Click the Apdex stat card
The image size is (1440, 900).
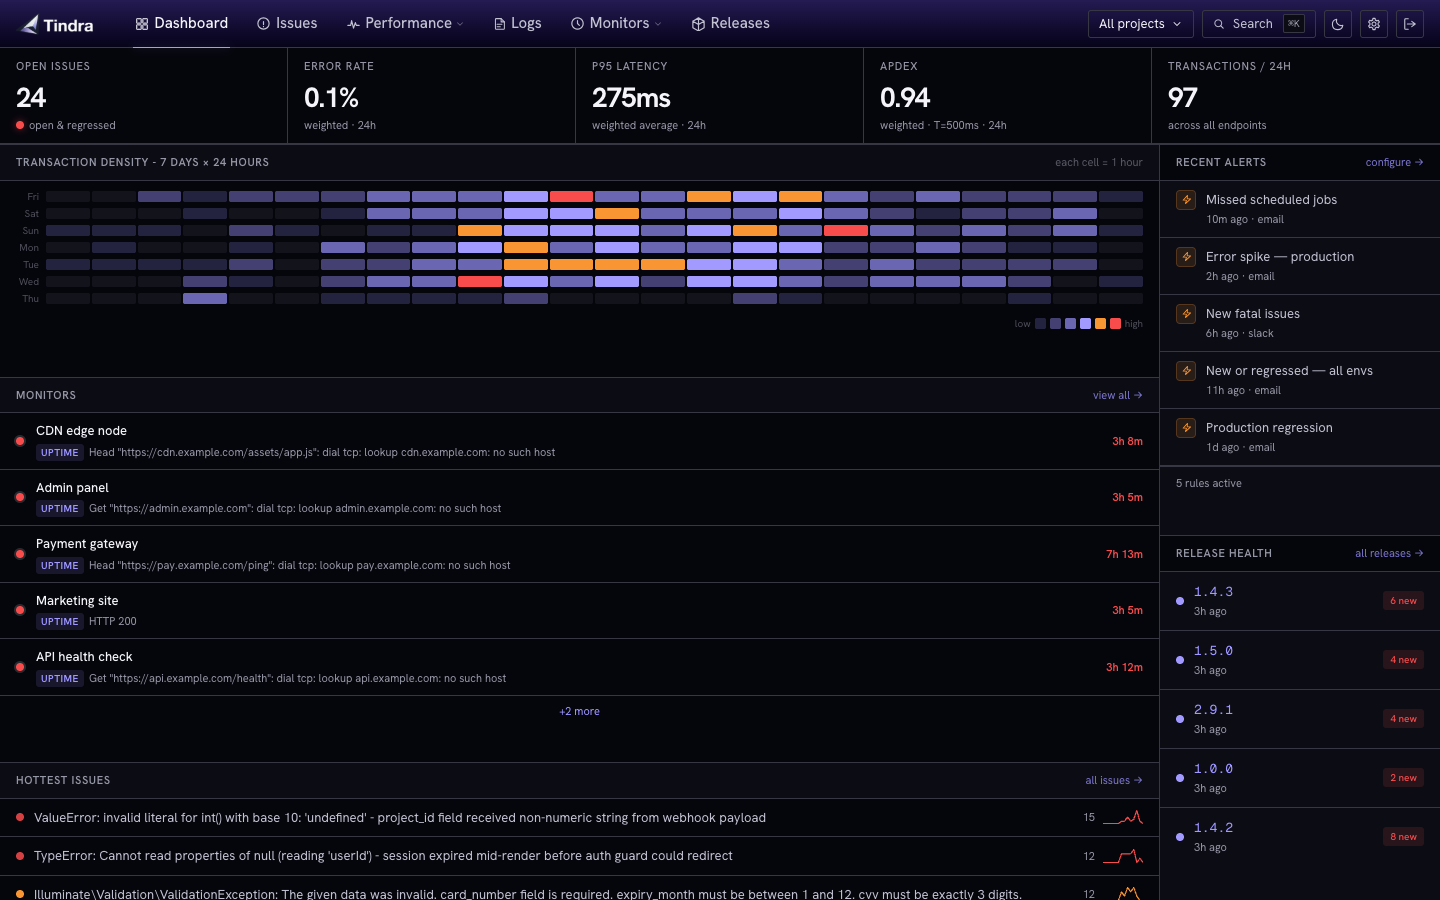point(1007,96)
